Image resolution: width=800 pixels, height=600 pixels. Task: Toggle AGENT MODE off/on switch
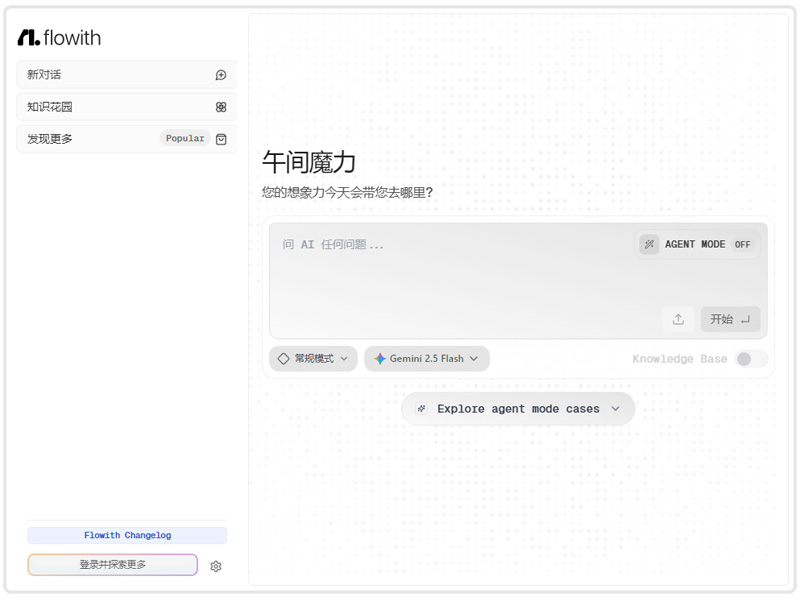(x=742, y=244)
